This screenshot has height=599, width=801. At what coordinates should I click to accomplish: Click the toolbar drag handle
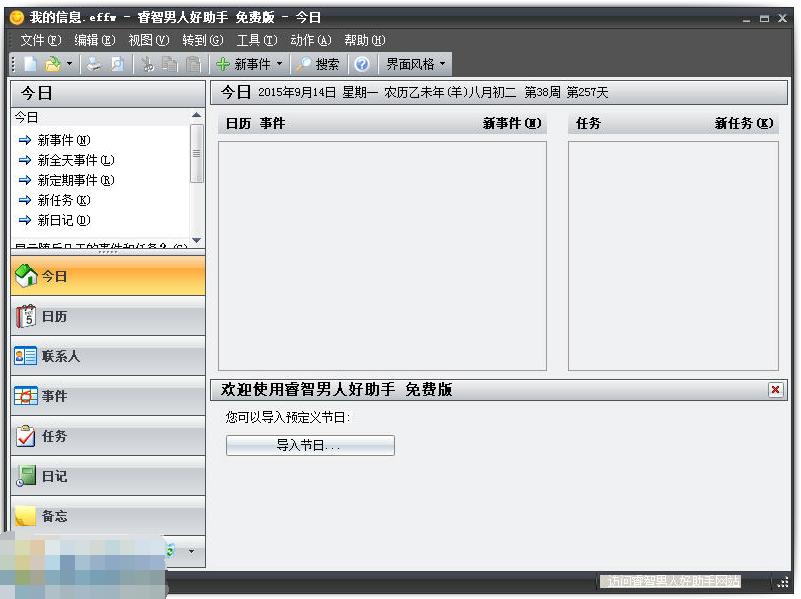coord(14,64)
